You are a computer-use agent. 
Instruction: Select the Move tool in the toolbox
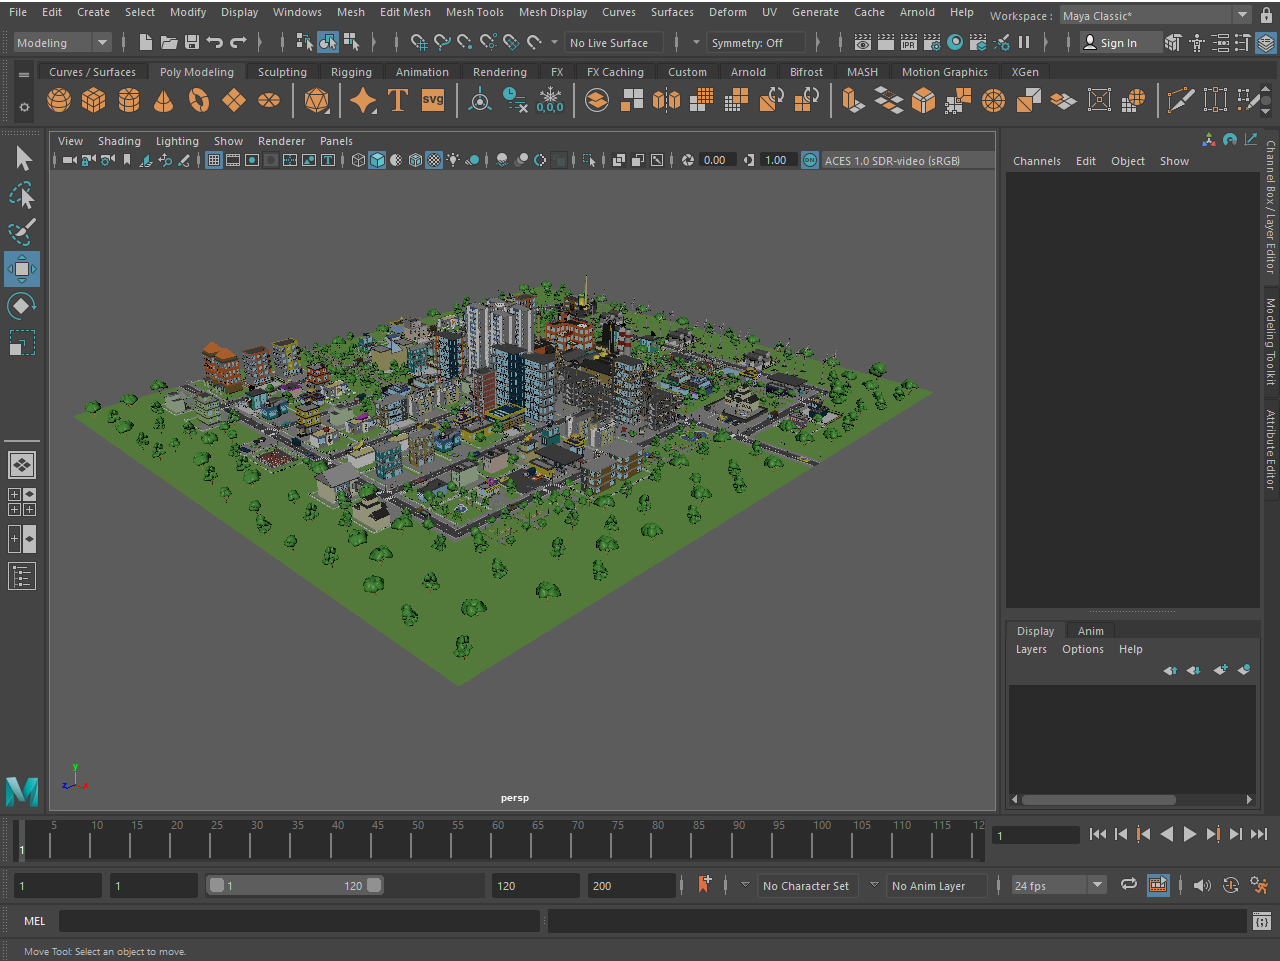coord(22,269)
